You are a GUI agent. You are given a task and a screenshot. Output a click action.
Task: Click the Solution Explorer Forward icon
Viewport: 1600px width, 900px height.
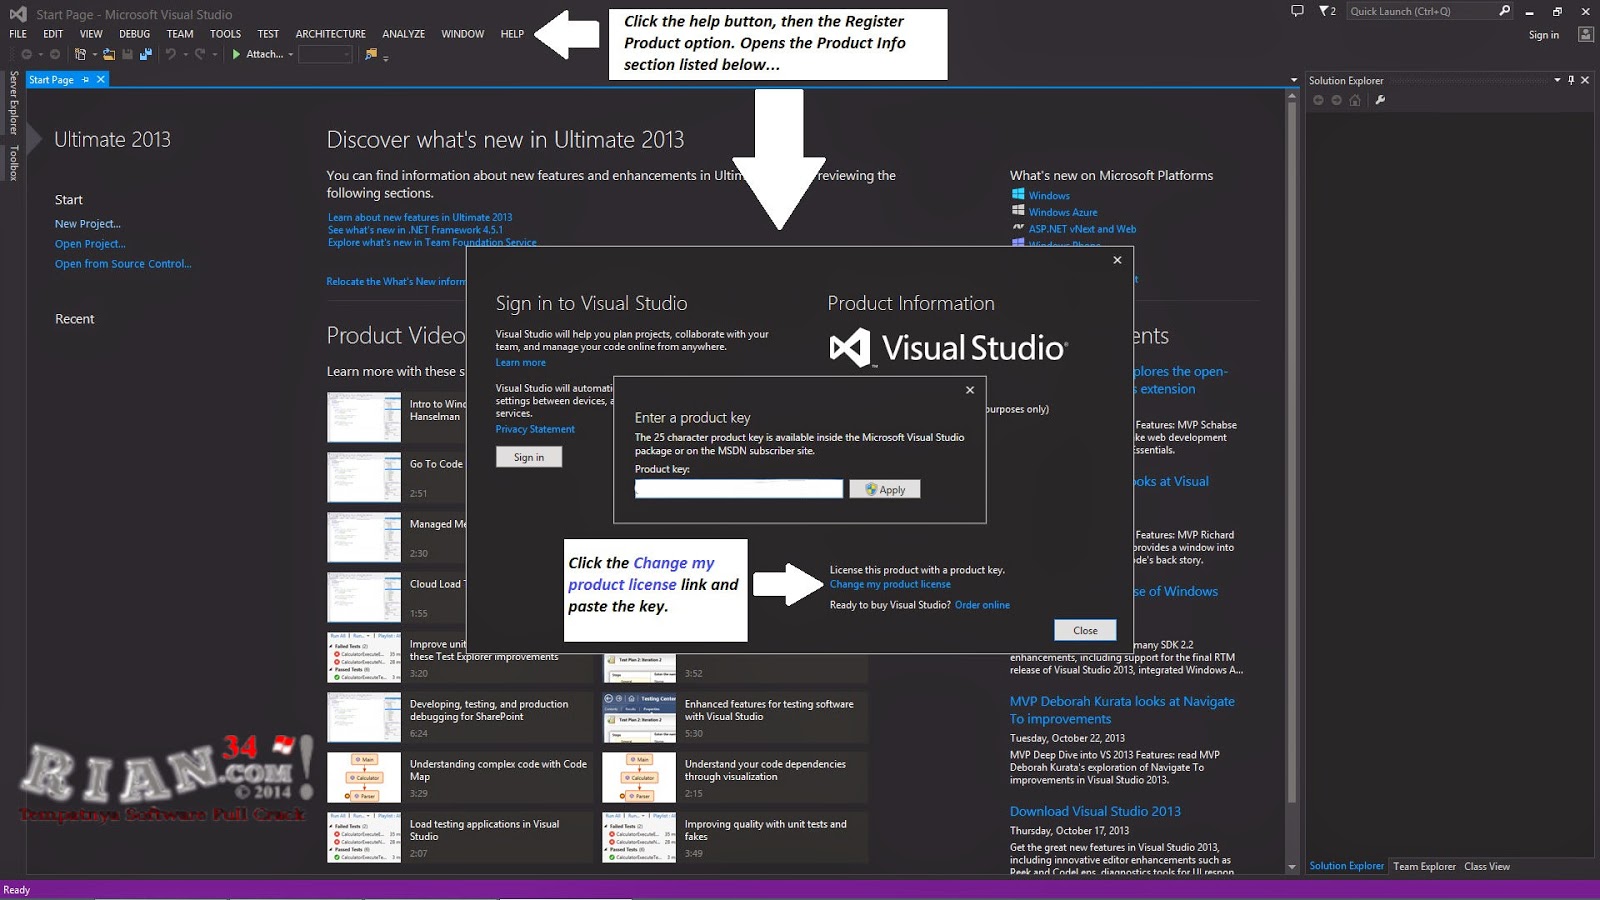coord(1336,100)
